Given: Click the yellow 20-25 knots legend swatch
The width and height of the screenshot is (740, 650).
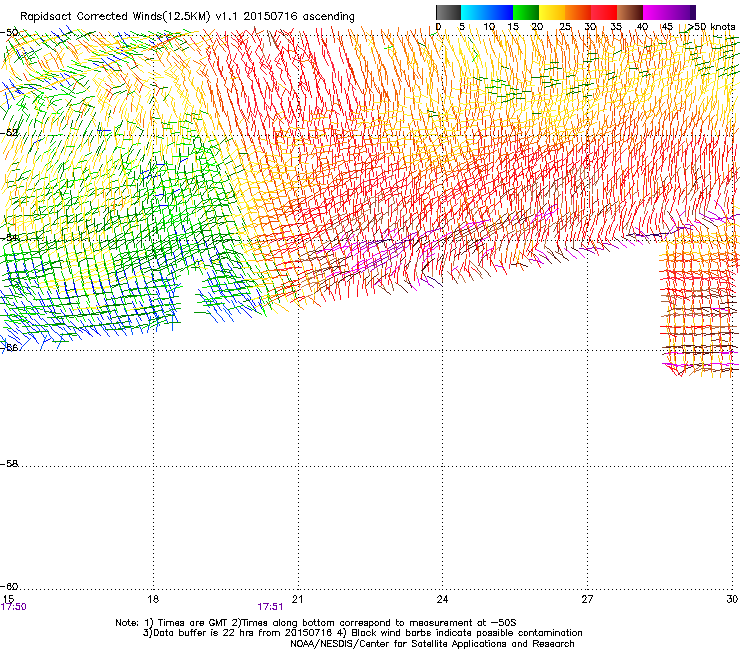Looking at the screenshot, I should tap(552, 12).
